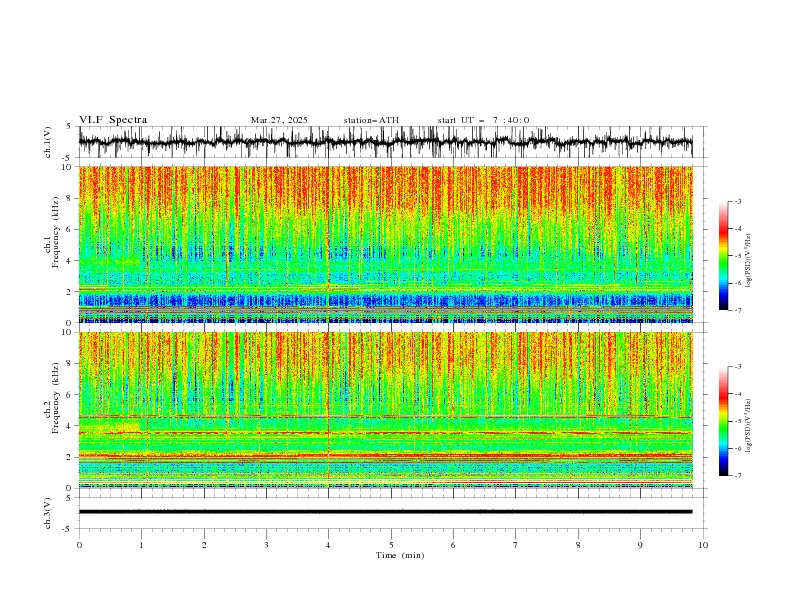Image resolution: width=792 pixels, height=612 pixels.
Task: Click the ch.2 spectrogram color bar
Action: click(723, 421)
